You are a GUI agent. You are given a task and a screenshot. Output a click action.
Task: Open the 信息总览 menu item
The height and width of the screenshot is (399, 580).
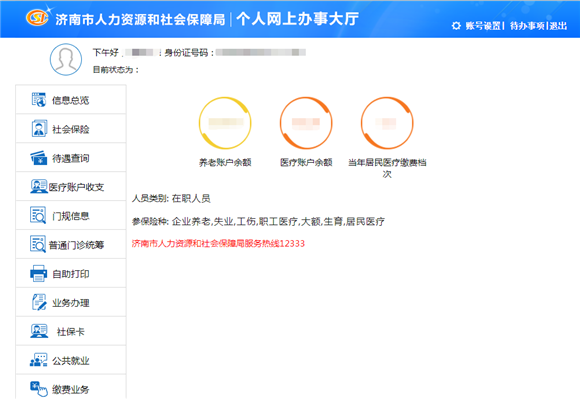click(71, 99)
